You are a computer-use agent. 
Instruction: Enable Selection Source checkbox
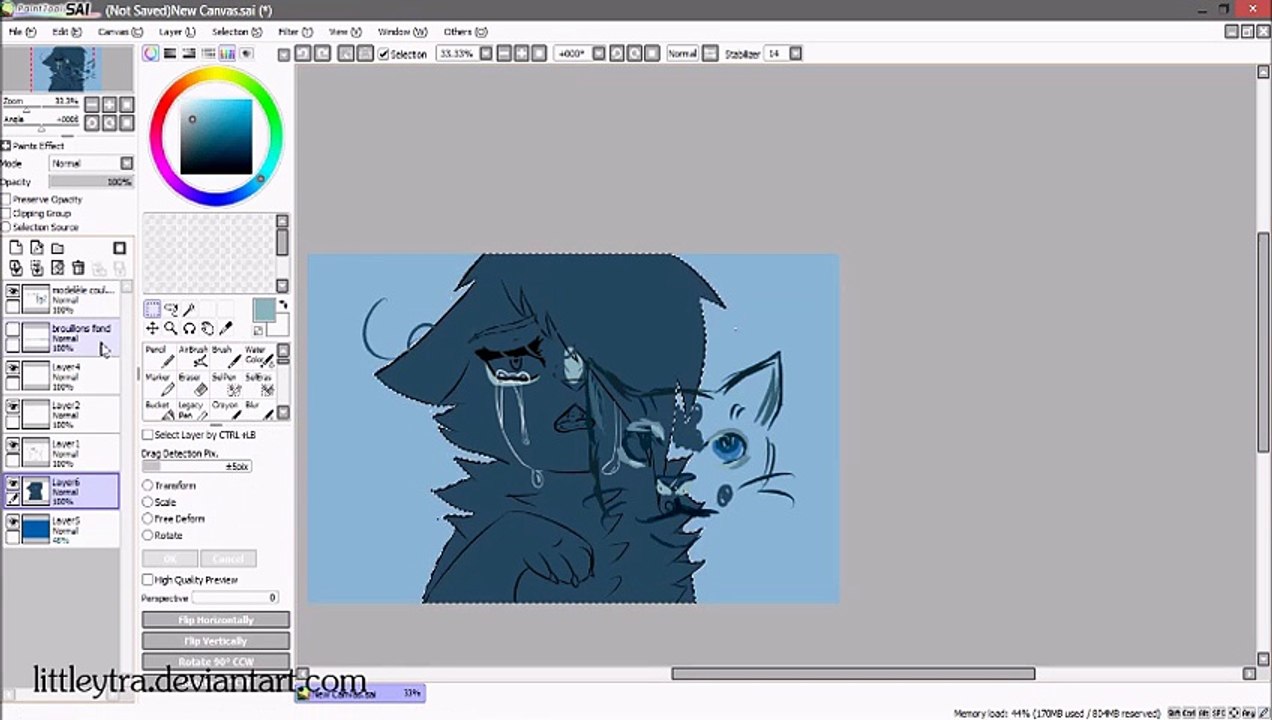click(x=6, y=227)
